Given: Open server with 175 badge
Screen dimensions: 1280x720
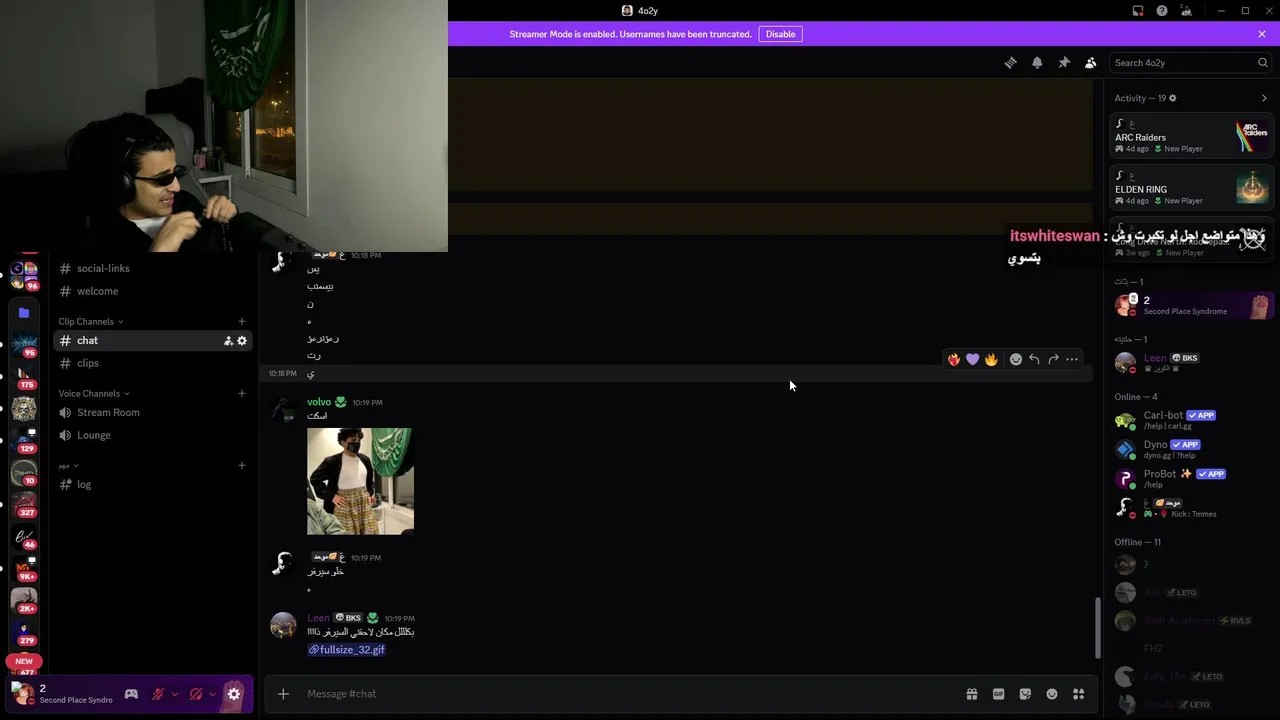Looking at the screenshot, I should [x=24, y=376].
